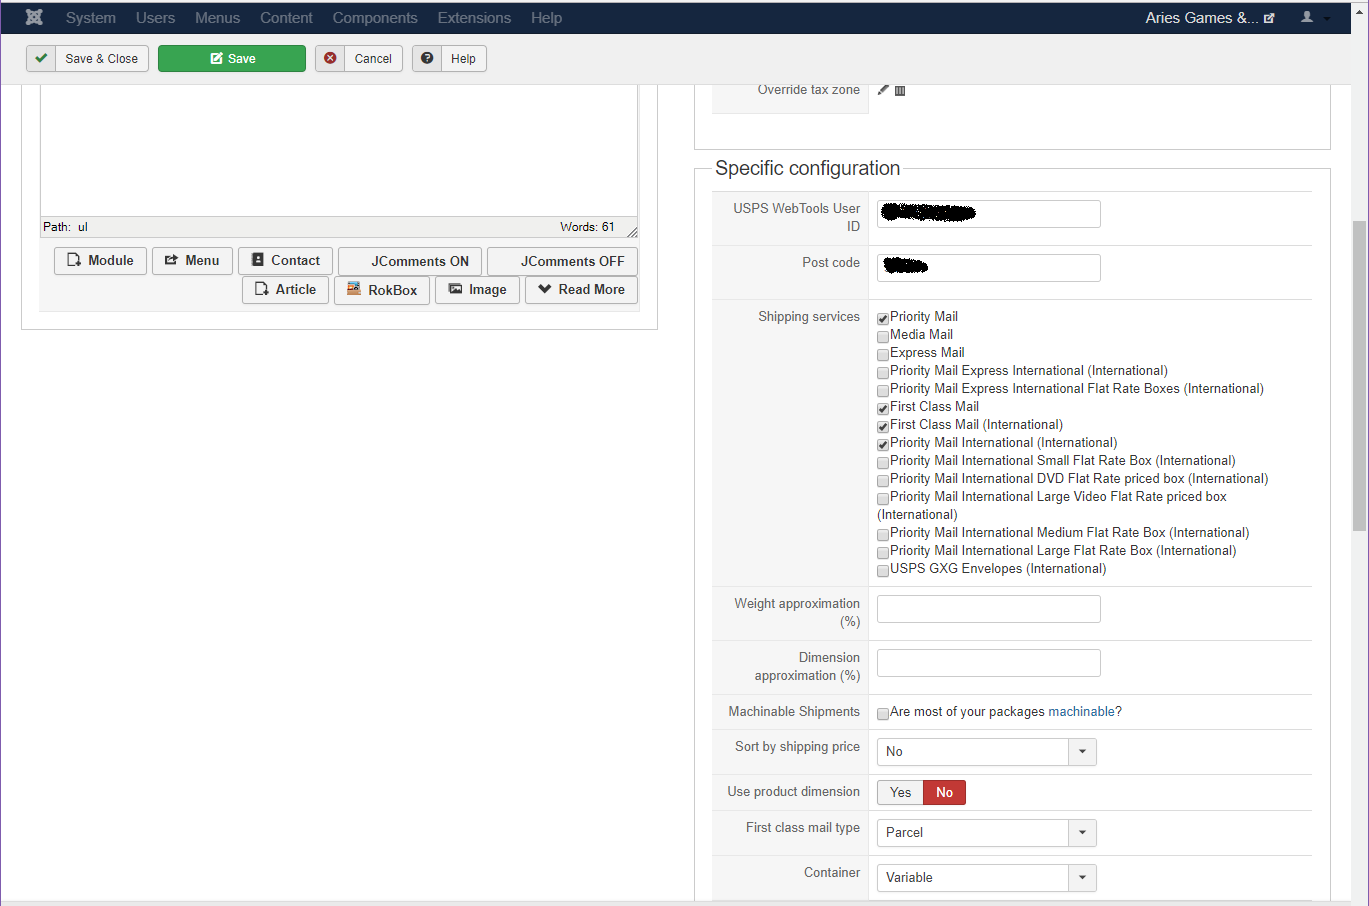Open the System menu
The image size is (1369, 906).
point(91,18)
